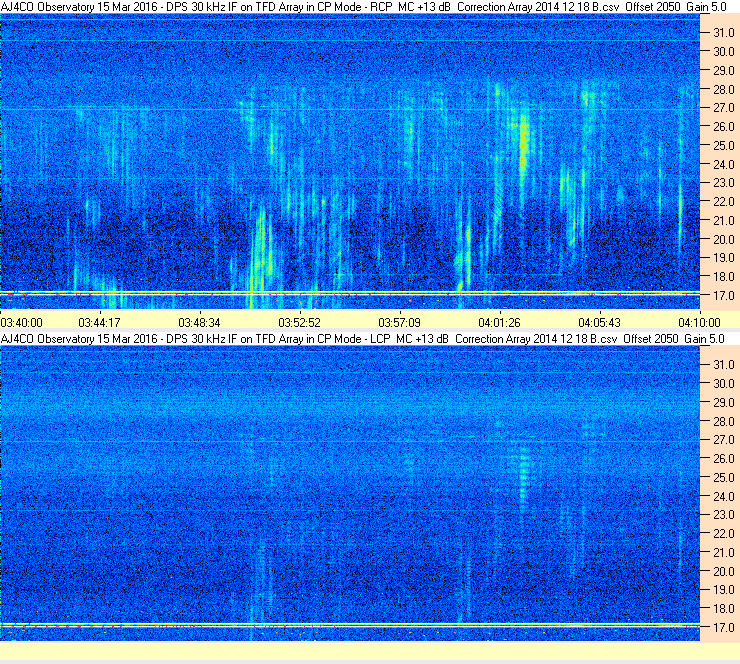
Task: Click the 21.0 frequency label on RCP plot
Action: click(x=724, y=221)
